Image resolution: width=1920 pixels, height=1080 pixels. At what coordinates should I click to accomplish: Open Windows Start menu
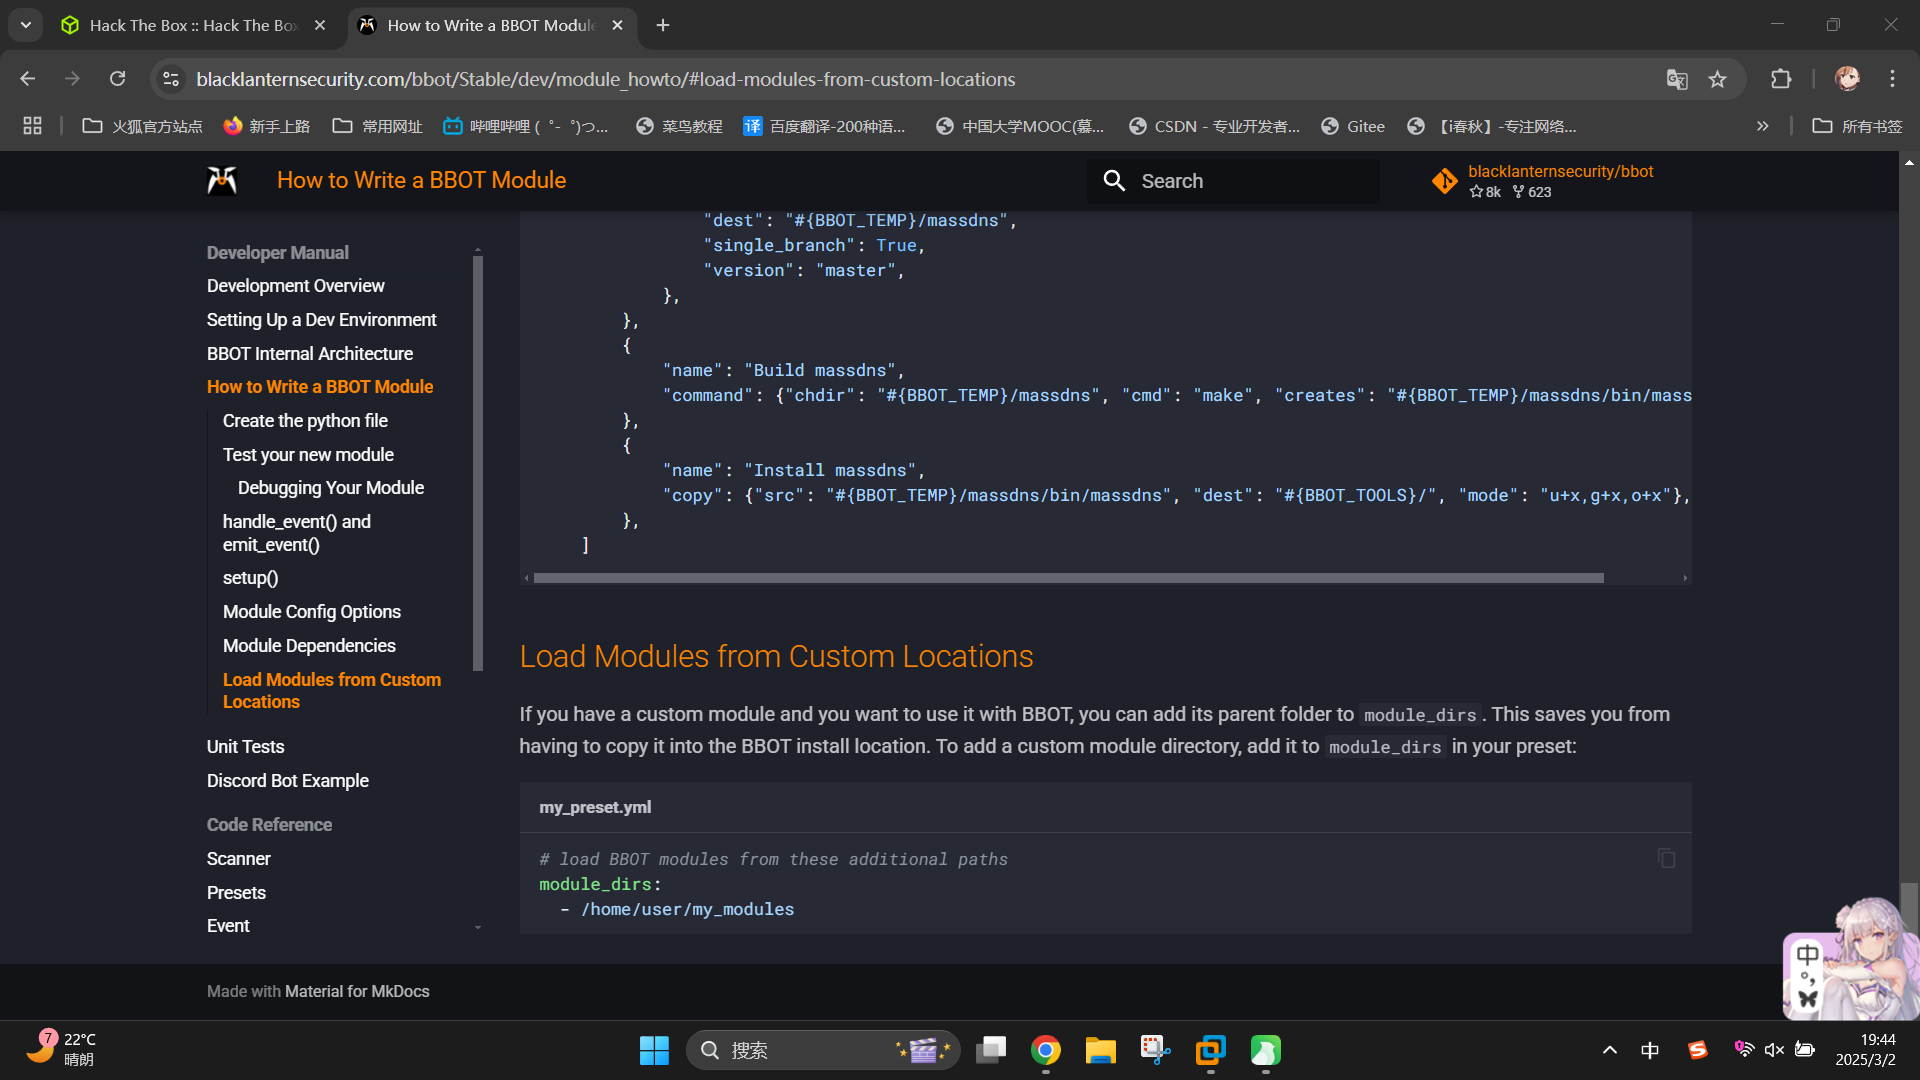pos(654,1050)
